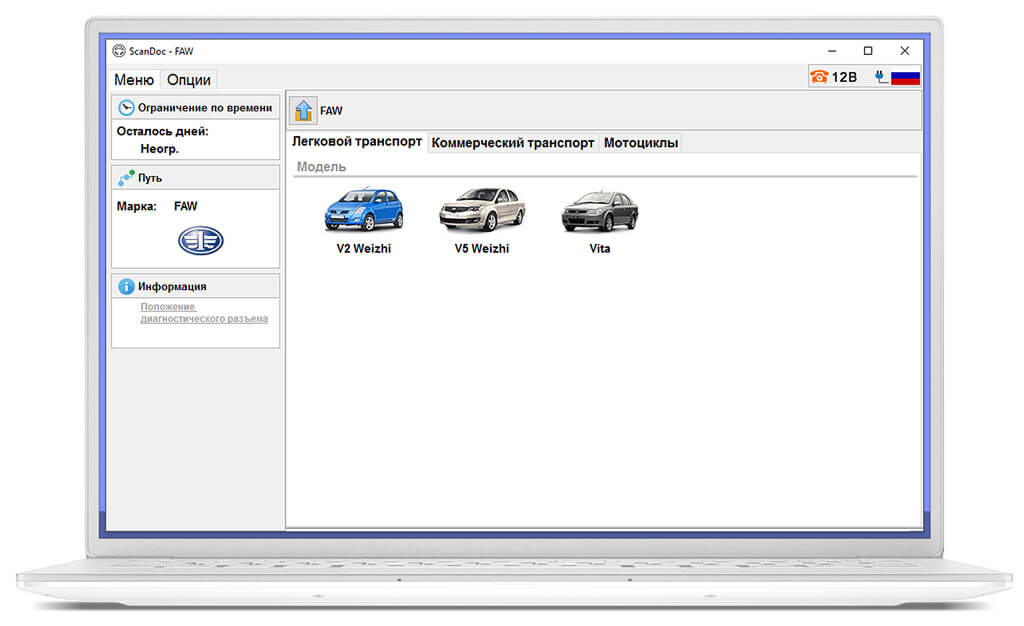Click the V2 Weizhi model label
1024x626 pixels.
point(364,249)
